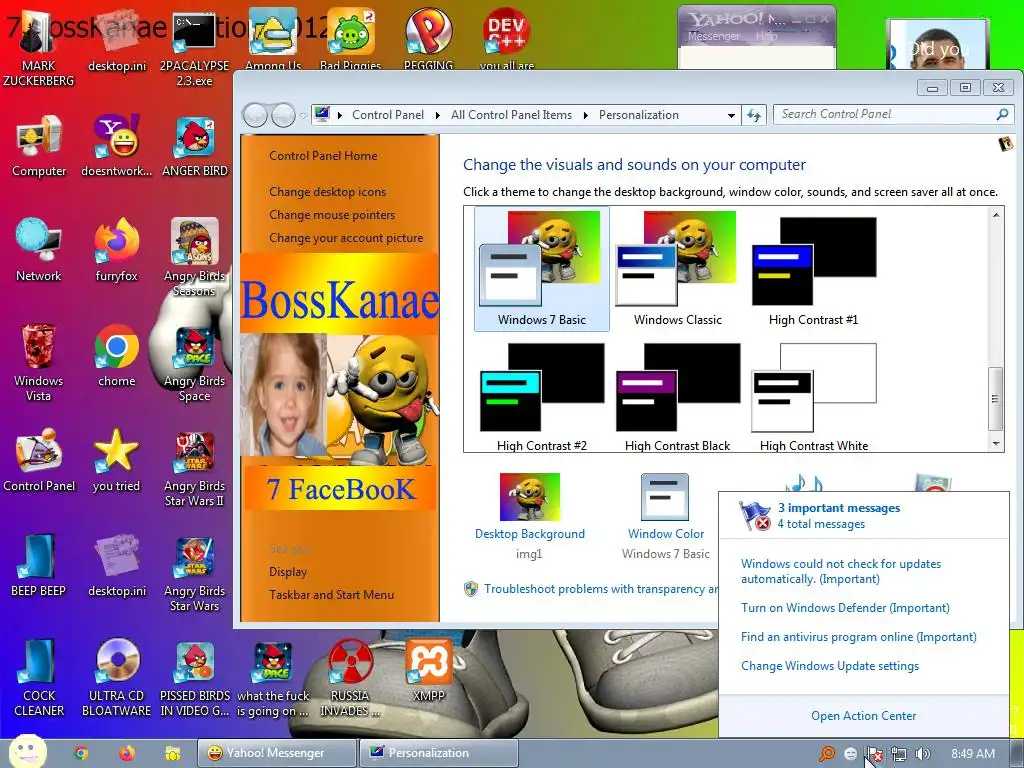Open the address bar history dropdown
Image resolution: width=1024 pixels, height=768 pixels.
click(x=731, y=116)
